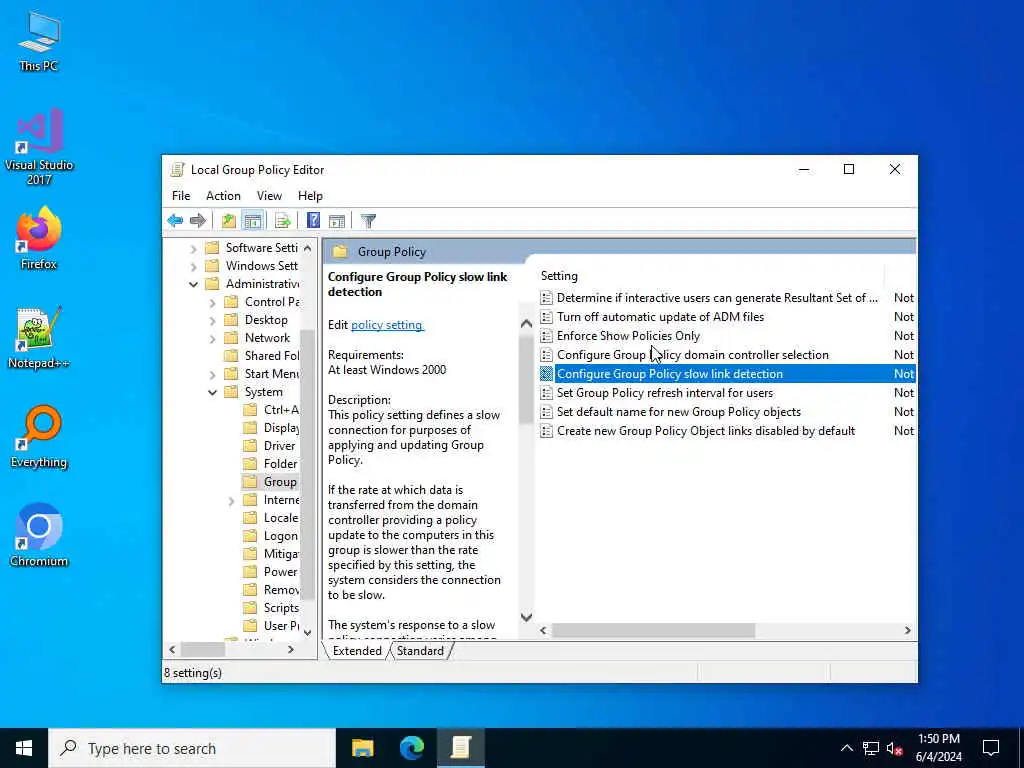Expand the Network tree node
1024x768 pixels.
click(212, 338)
